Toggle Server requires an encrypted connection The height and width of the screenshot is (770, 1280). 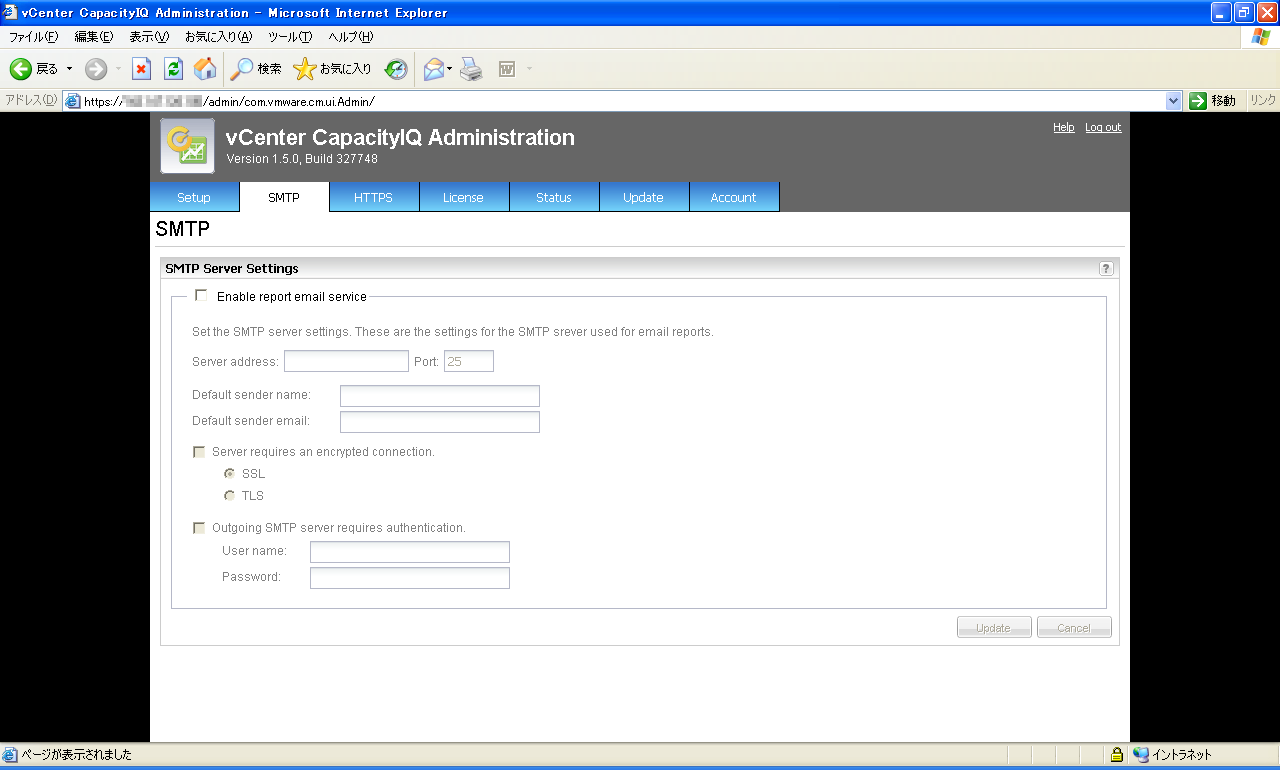click(x=199, y=452)
